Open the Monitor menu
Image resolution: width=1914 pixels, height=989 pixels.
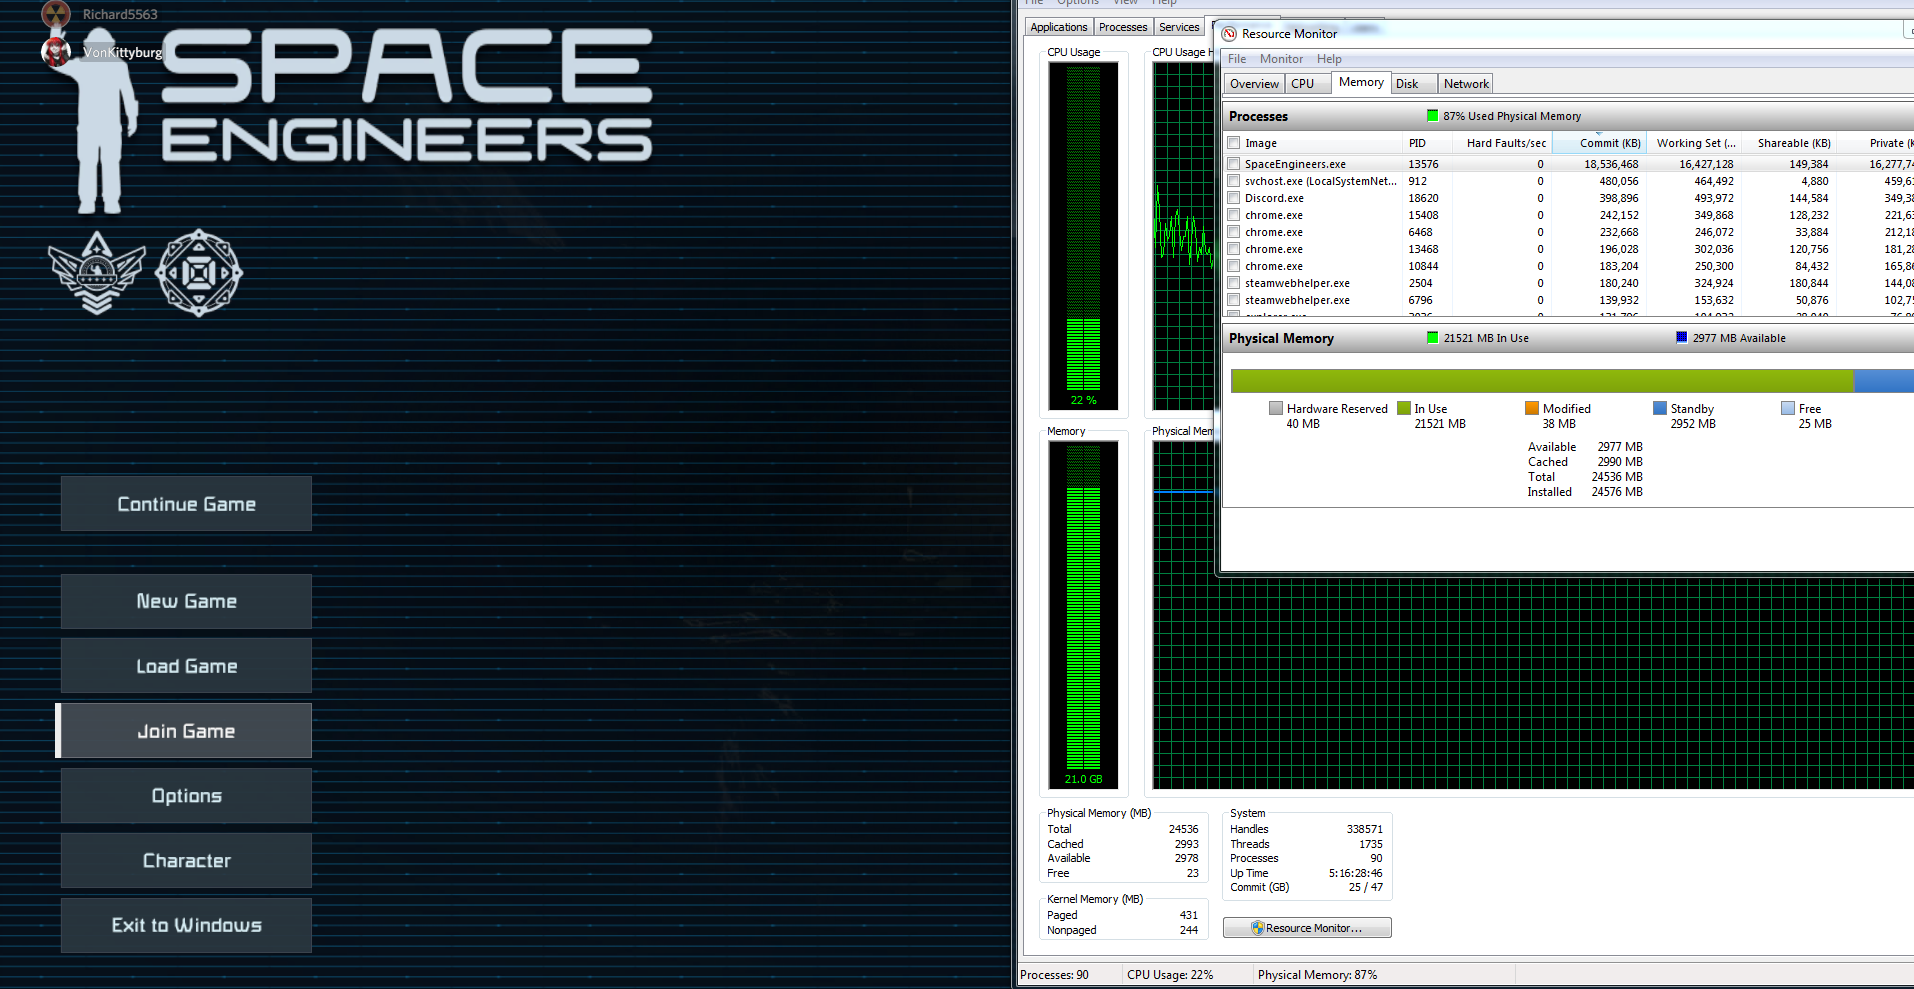[1280, 59]
